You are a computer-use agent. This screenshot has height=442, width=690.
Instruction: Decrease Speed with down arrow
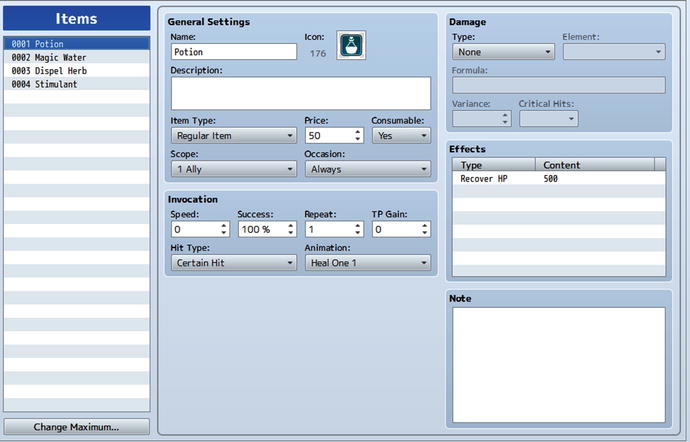pos(224,233)
